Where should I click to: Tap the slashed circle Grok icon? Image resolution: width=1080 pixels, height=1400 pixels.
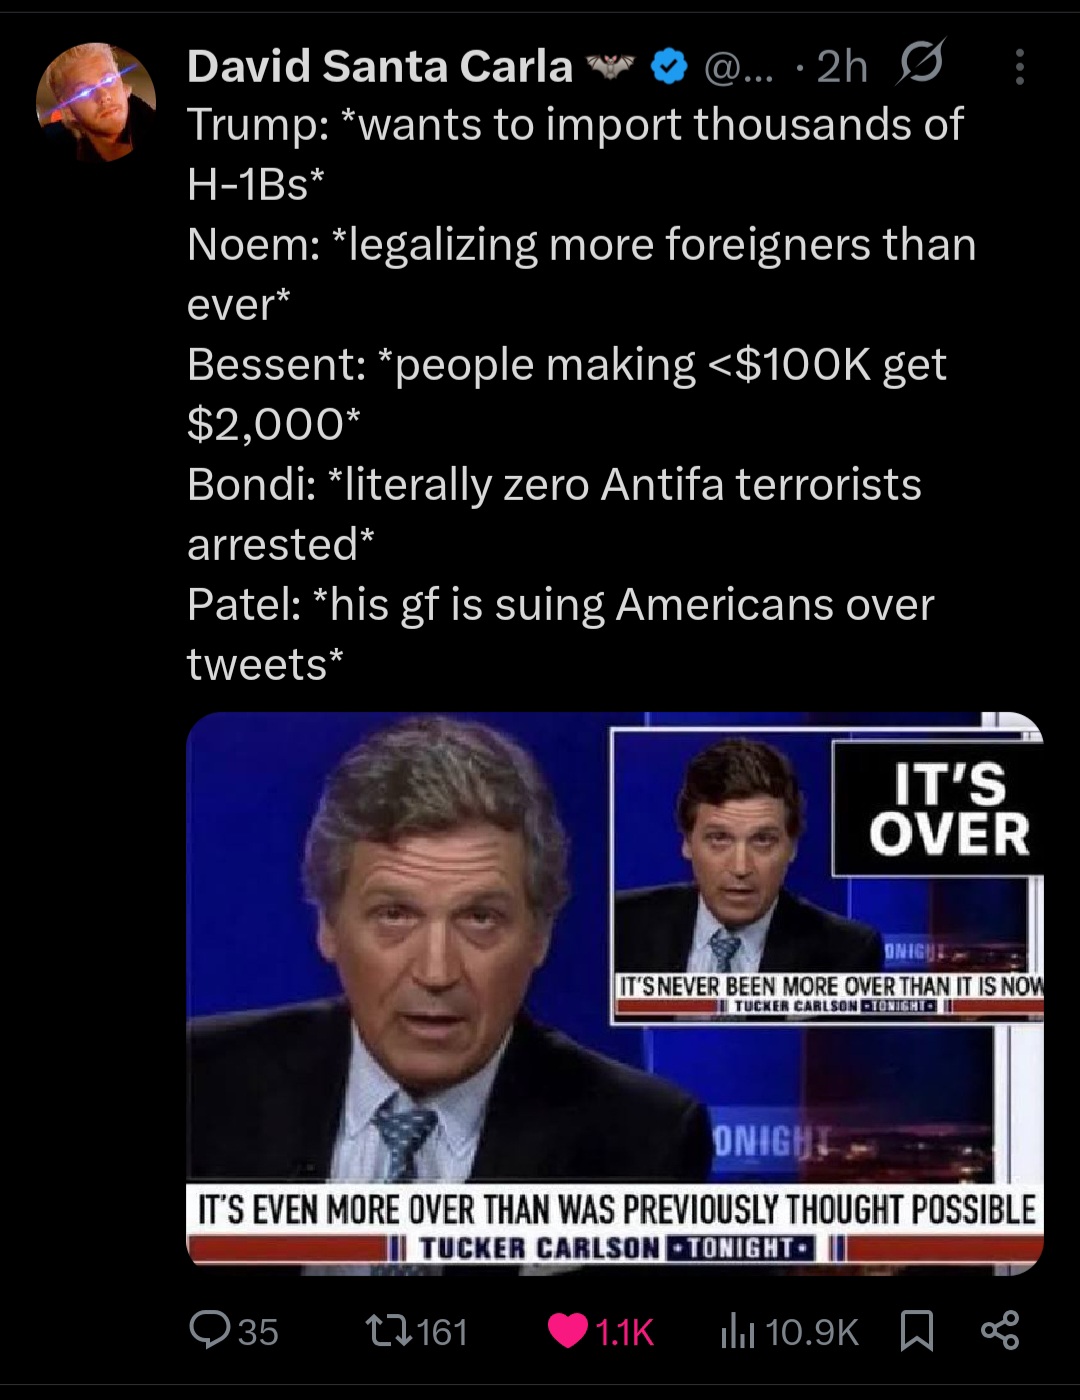(920, 66)
